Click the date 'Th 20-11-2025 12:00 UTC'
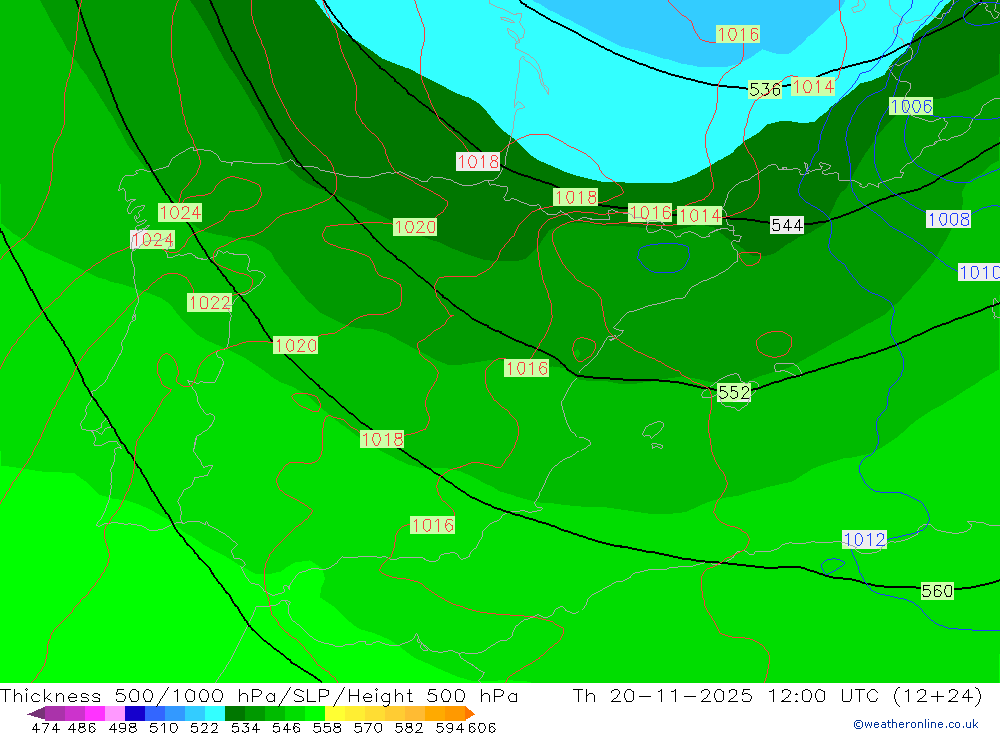This screenshot has height=733, width=1000. (726, 695)
